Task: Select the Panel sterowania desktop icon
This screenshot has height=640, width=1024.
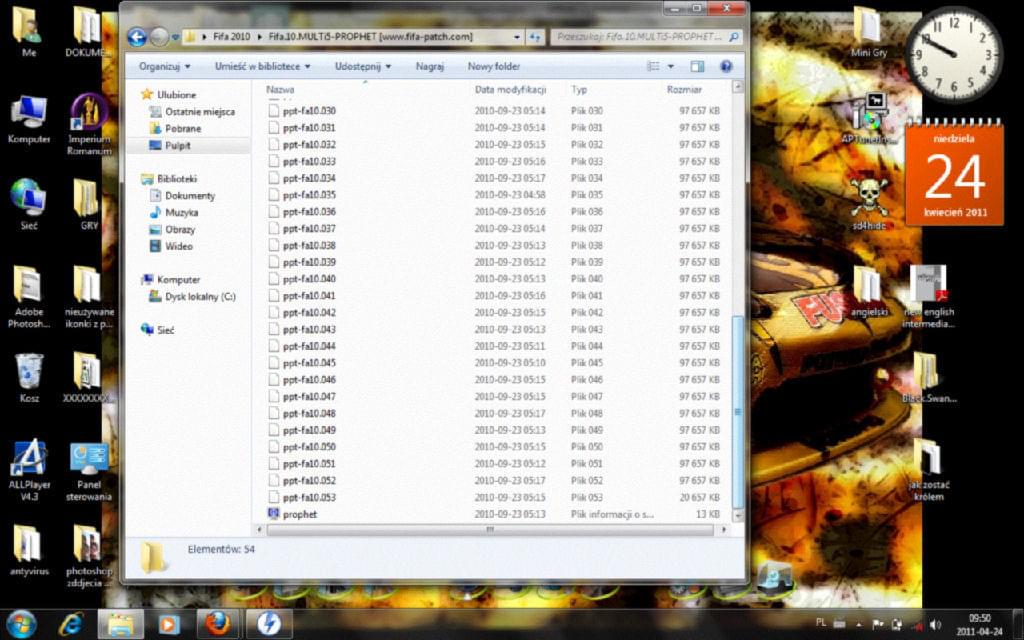Action: click(89, 472)
